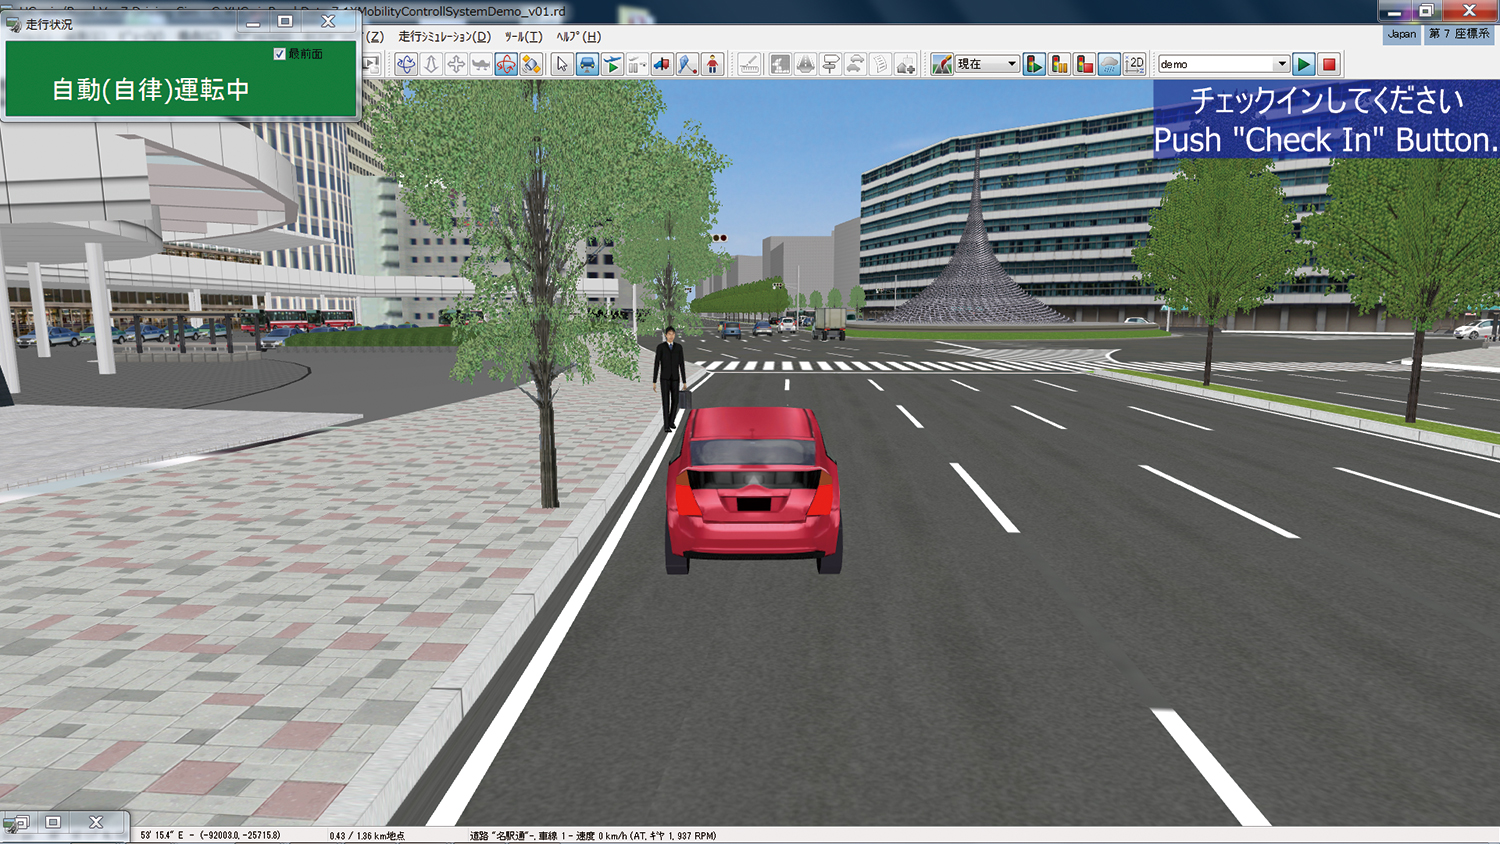The width and height of the screenshot is (1500, 844).
Task: Activate the drive car mode icon
Action: click(x=587, y=65)
